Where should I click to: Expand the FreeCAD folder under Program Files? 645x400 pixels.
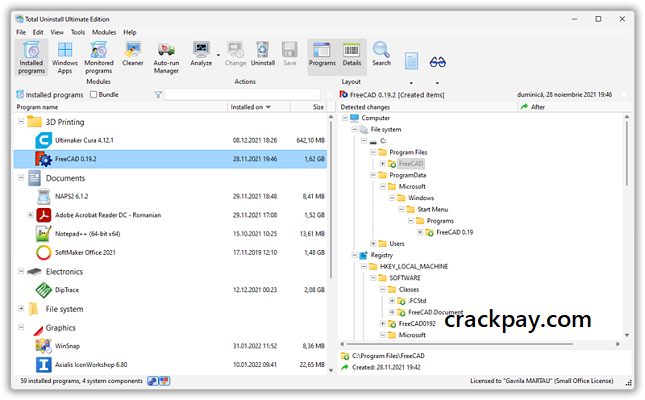coord(382,163)
